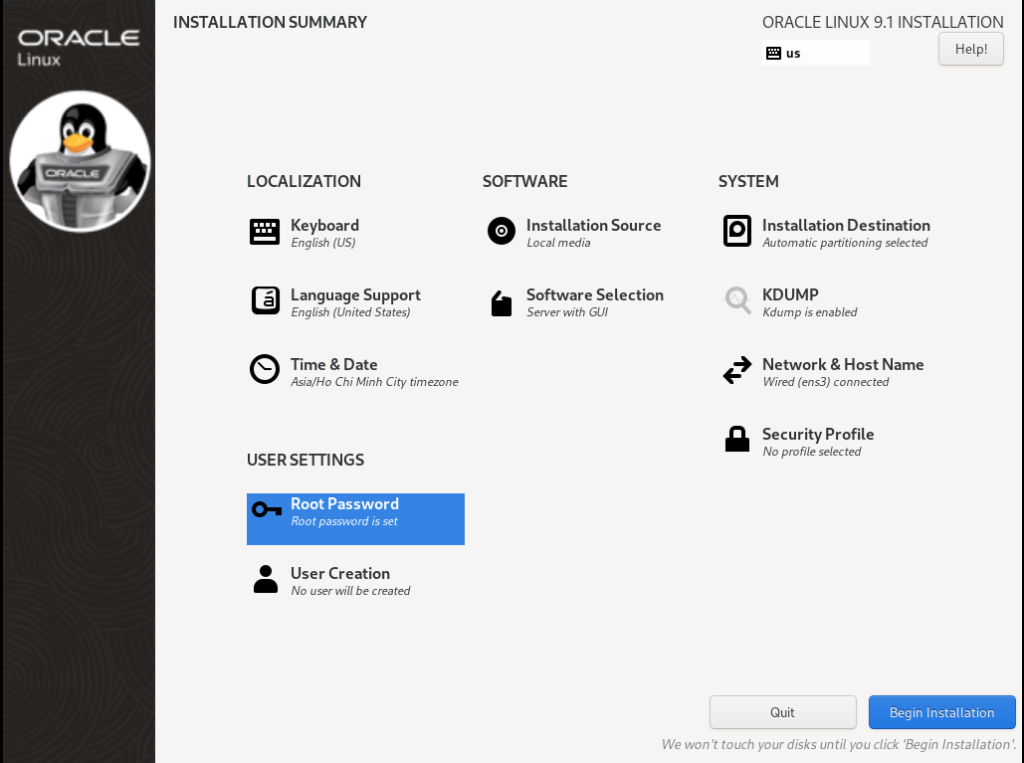Image resolution: width=1024 pixels, height=763 pixels.
Task: Open the 'Asia/Ho Chi Minh City timezone' setting
Action: 374,382
